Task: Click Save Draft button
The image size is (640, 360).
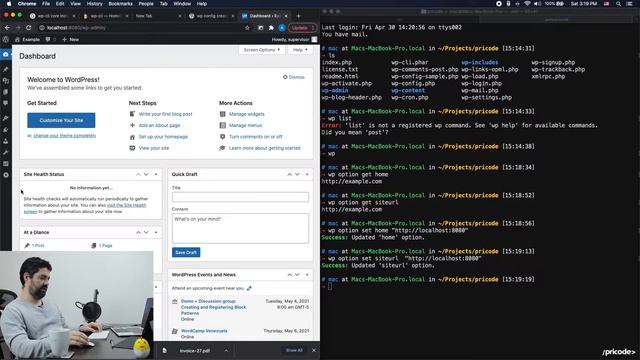Action: pos(186,252)
